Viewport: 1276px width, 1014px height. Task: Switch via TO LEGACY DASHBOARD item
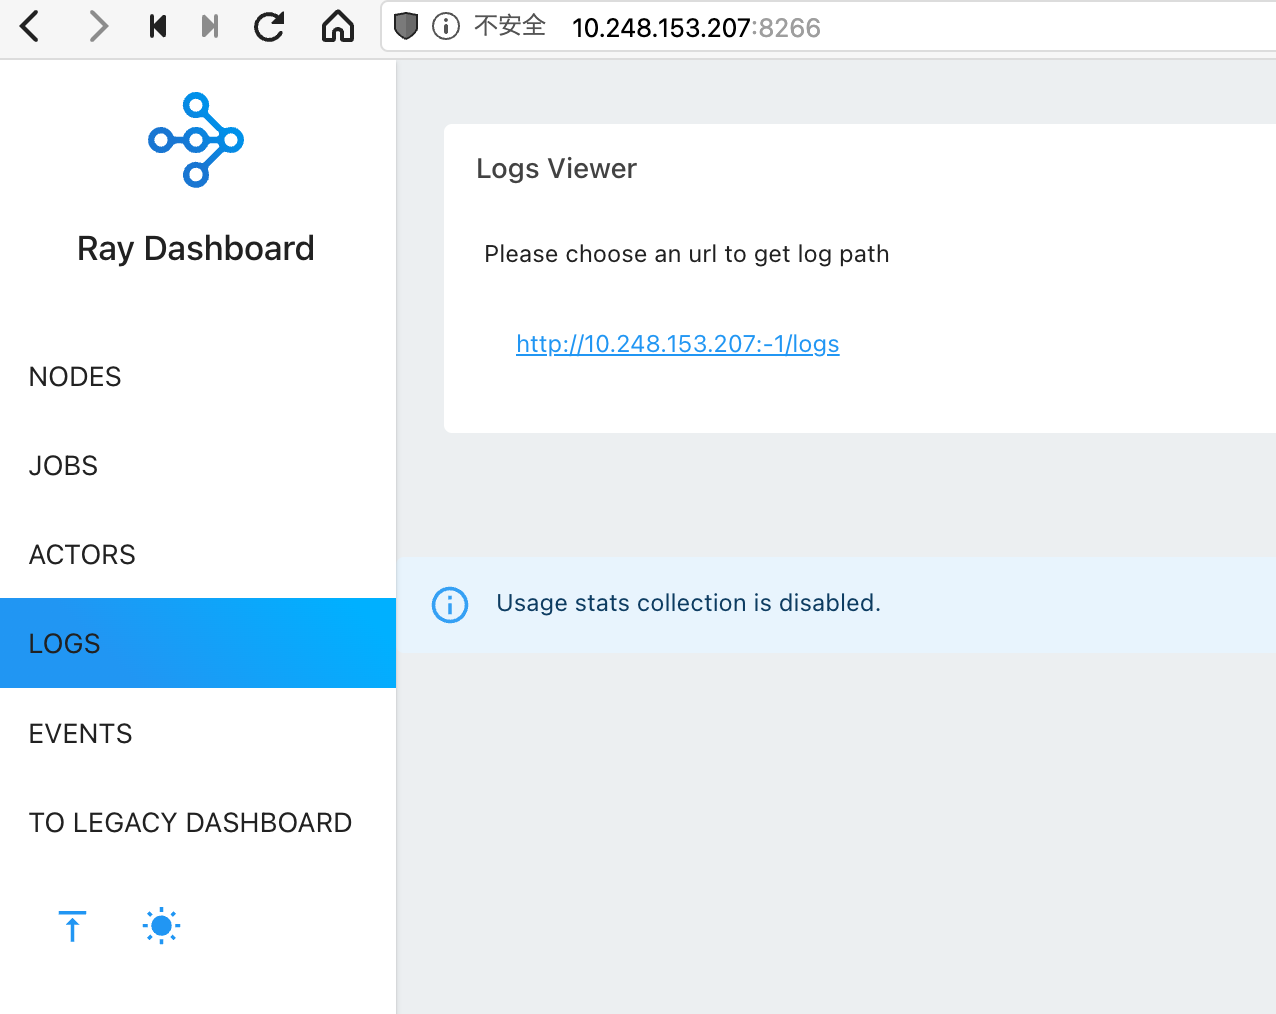pyautogui.click(x=198, y=822)
